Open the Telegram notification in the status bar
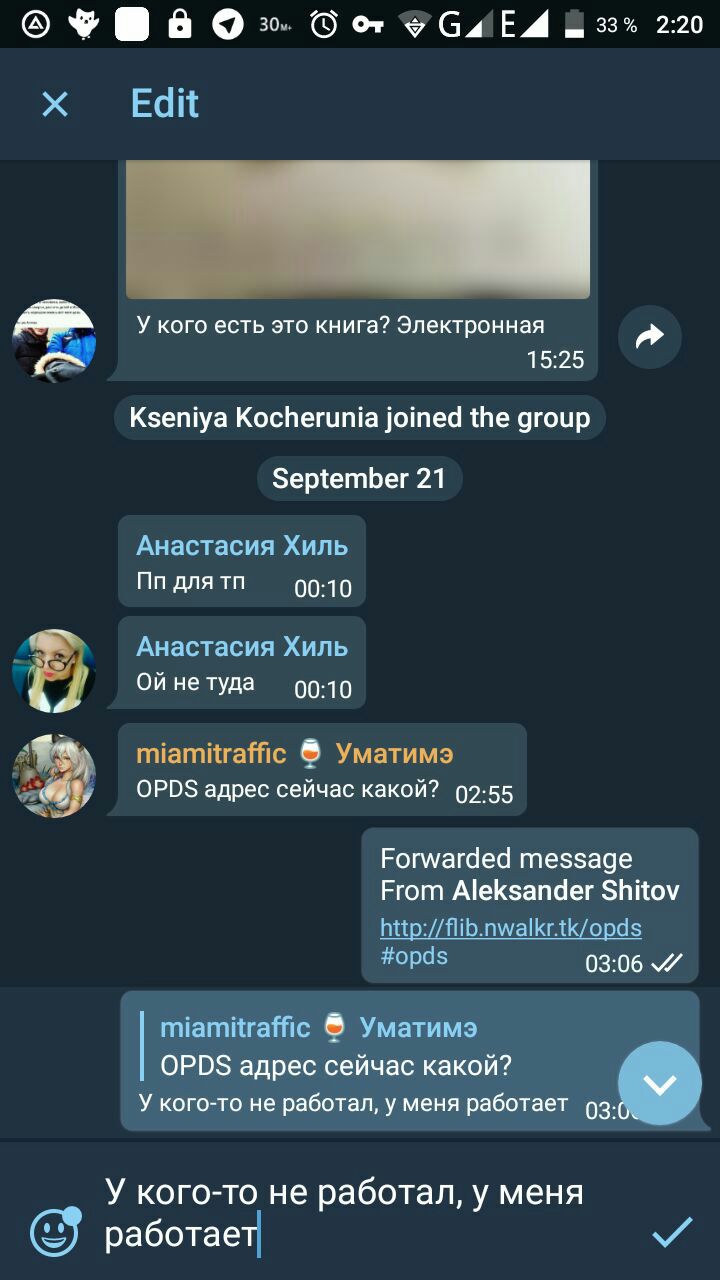The height and width of the screenshot is (1280, 720). click(x=227, y=25)
